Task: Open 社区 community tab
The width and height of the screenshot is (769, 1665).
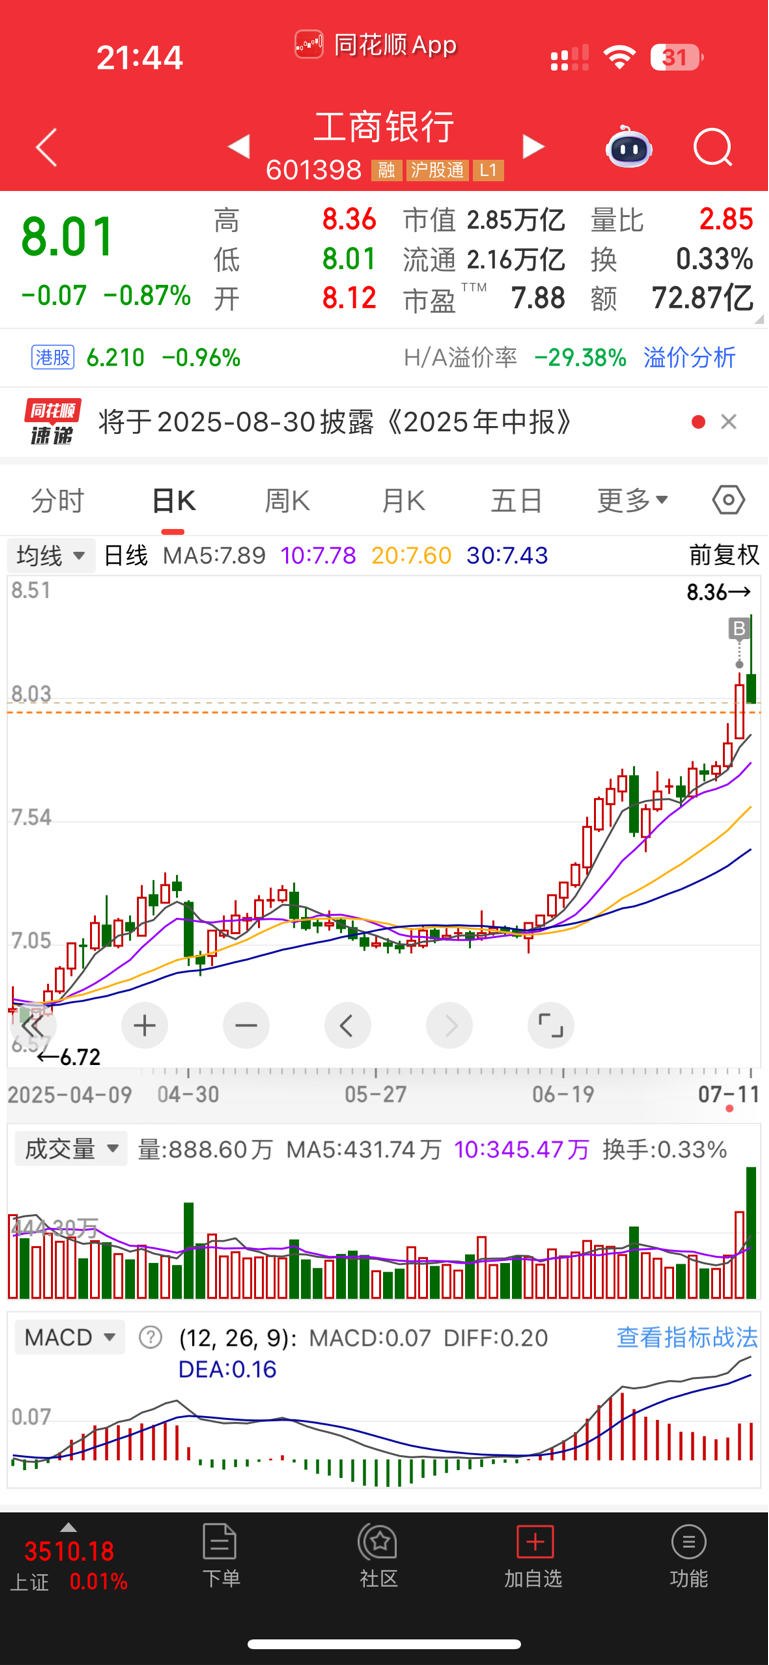Action: [x=379, y=1555]
